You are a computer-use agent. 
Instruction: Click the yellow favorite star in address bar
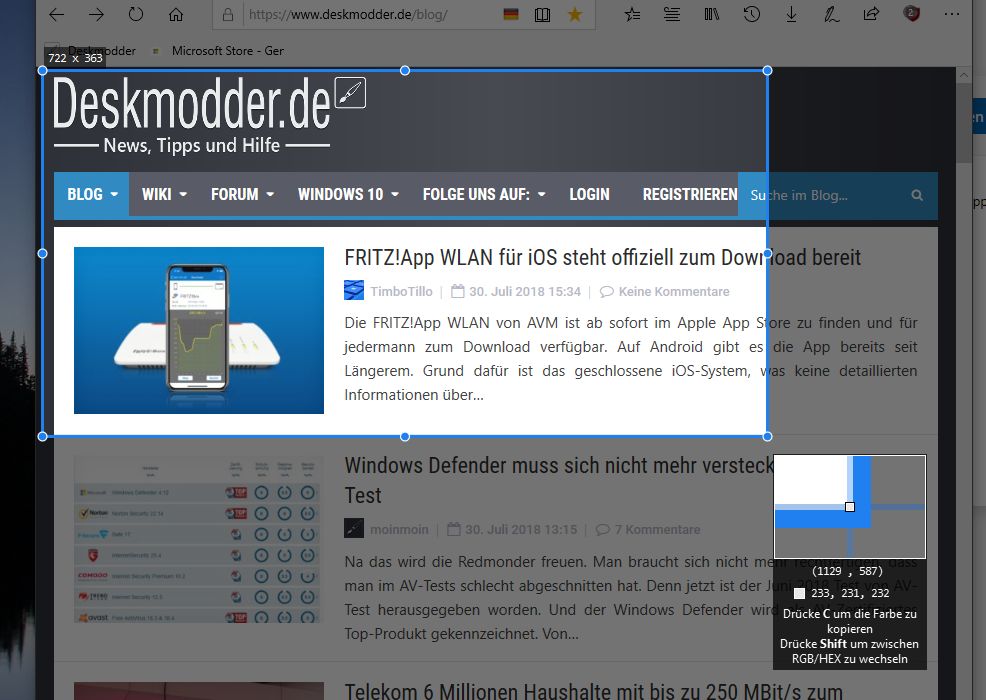click(575, 14)
